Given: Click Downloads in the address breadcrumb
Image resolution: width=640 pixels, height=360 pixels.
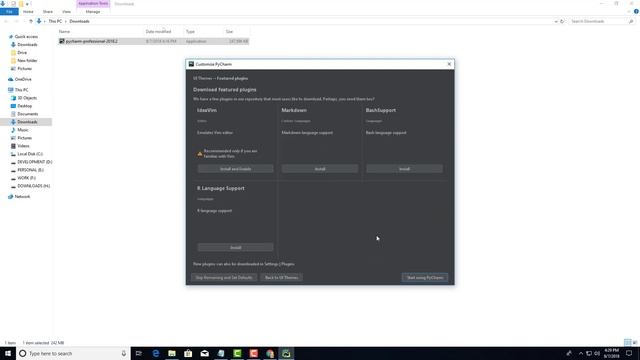Looking at the screenshot, I should pyautogui.click(x=79, y=21).
